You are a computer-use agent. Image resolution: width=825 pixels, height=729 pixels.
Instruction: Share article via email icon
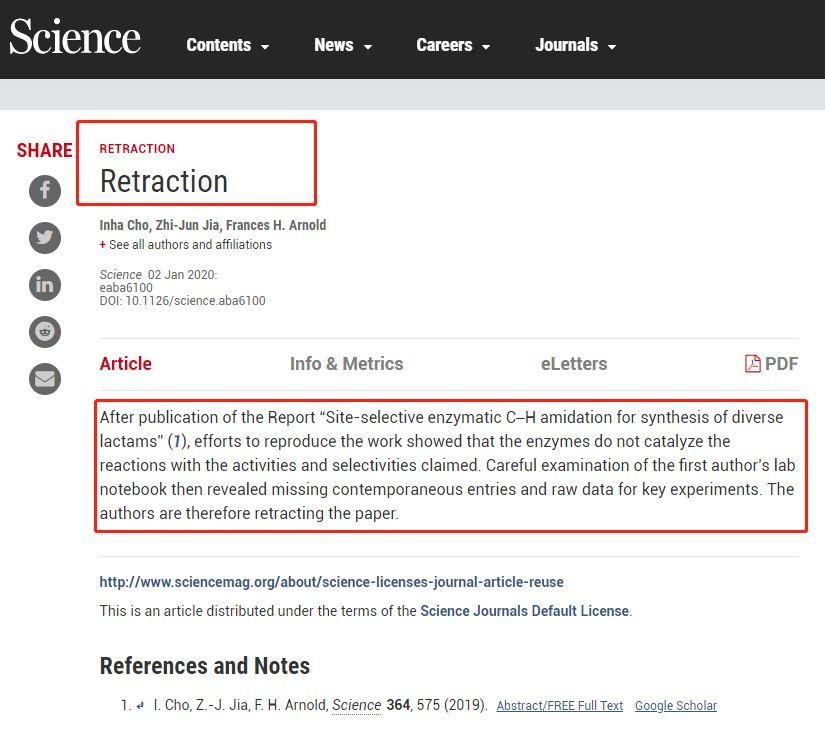[45, 379]
